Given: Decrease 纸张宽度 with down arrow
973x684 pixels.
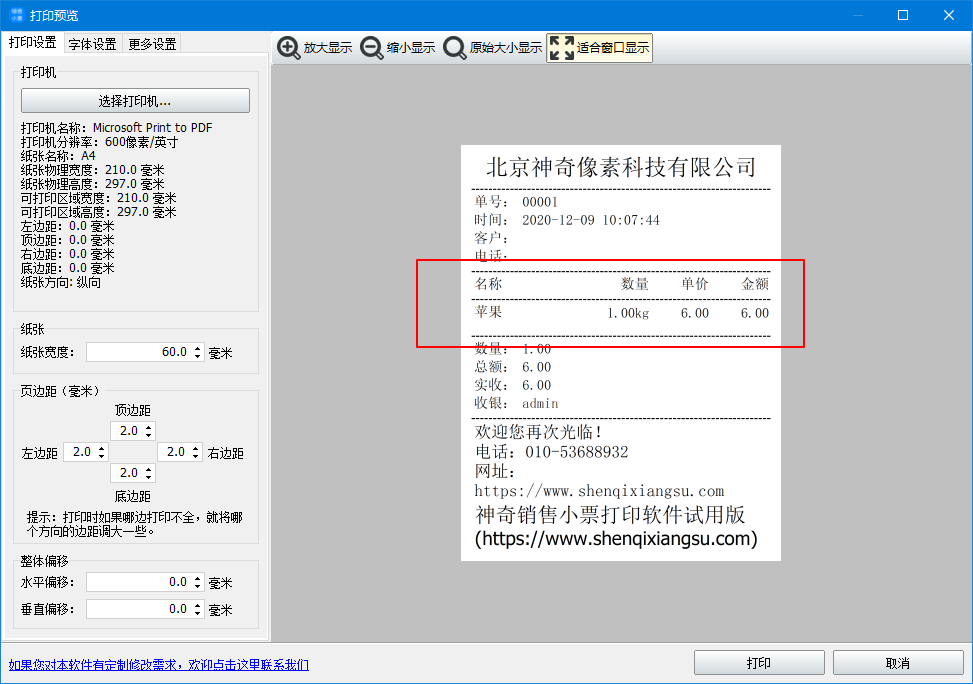Looking at the screenshot, I should point(197,356).
